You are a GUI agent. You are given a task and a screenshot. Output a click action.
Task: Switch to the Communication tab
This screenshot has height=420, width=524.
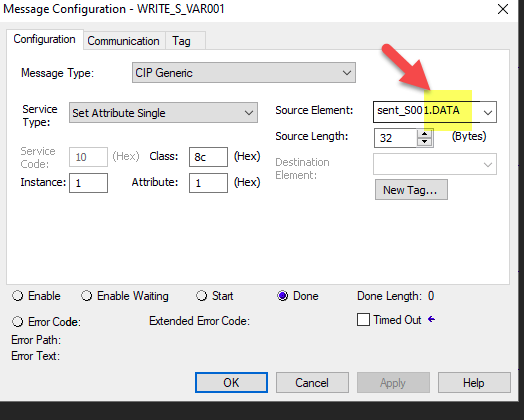pyautogui.click(x=123, y=41)
